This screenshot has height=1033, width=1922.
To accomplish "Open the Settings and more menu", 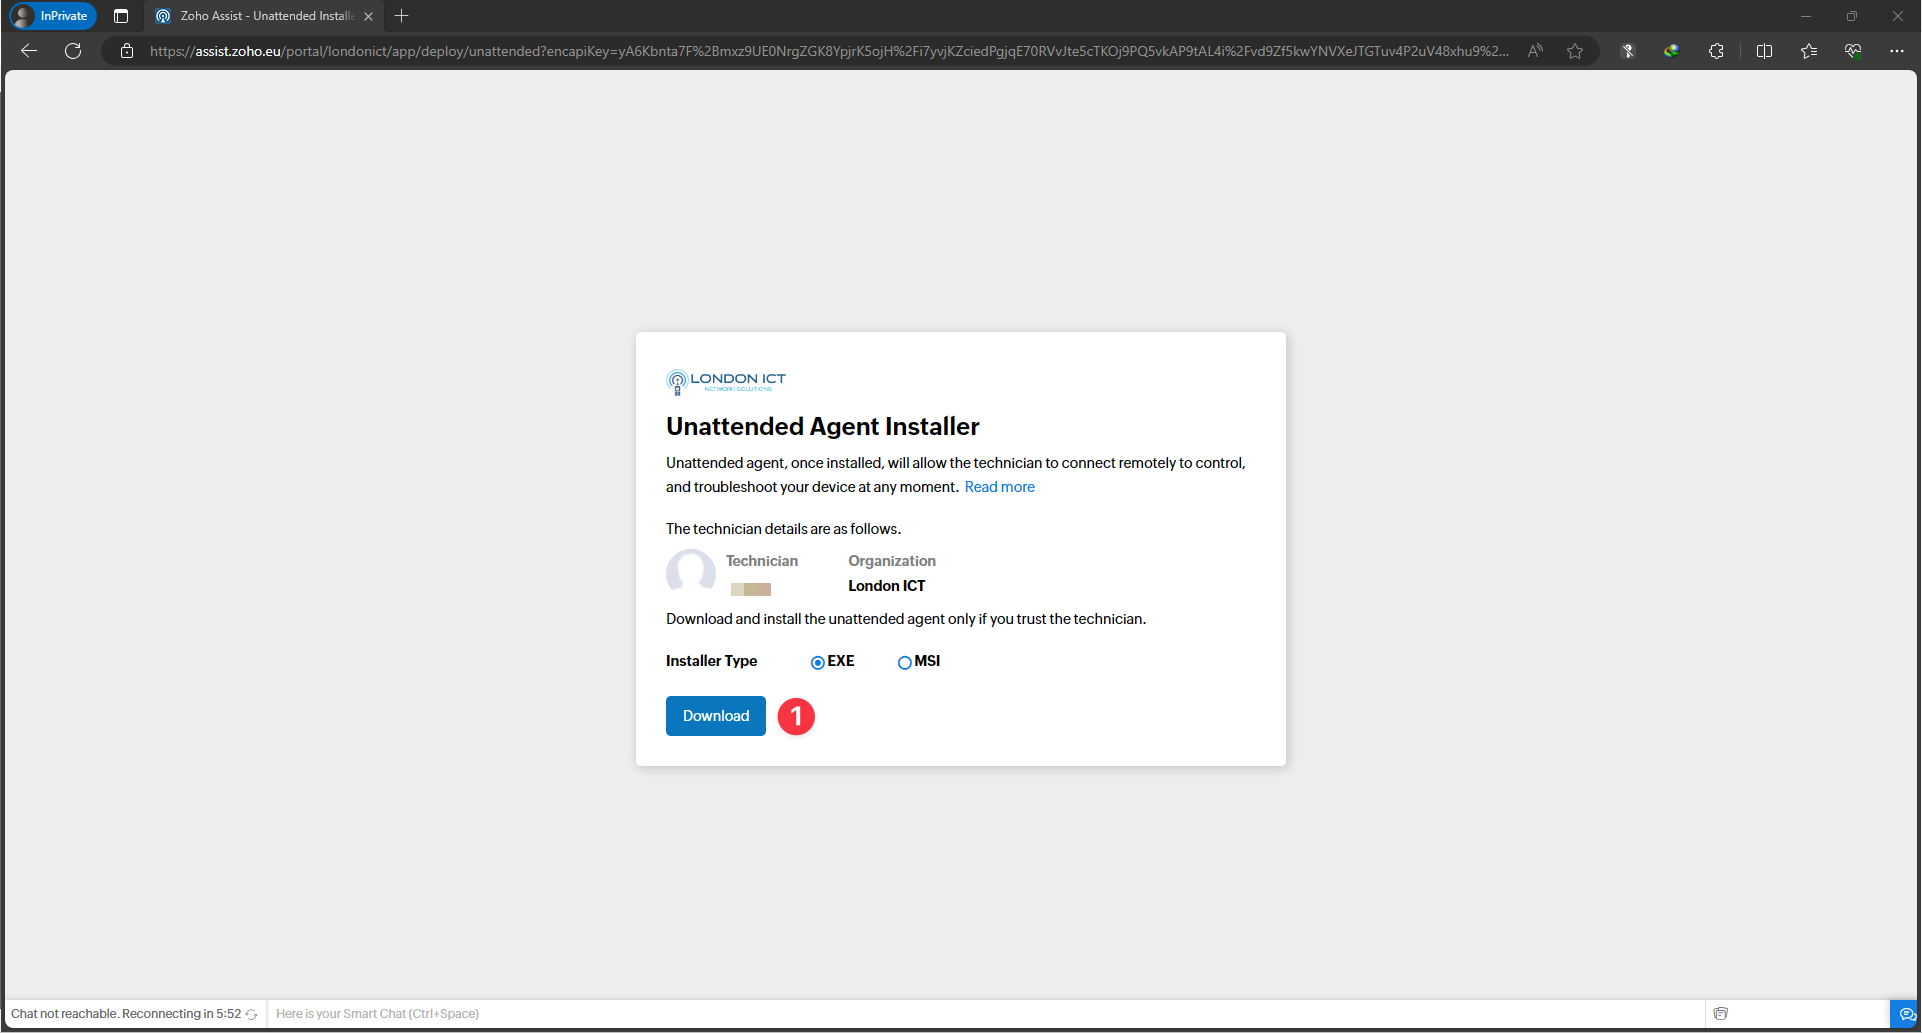I will tap(1896, 51).
